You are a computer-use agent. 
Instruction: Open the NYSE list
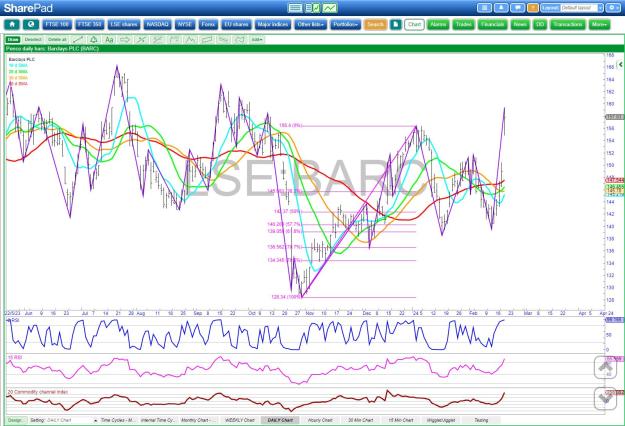(185, 24)
